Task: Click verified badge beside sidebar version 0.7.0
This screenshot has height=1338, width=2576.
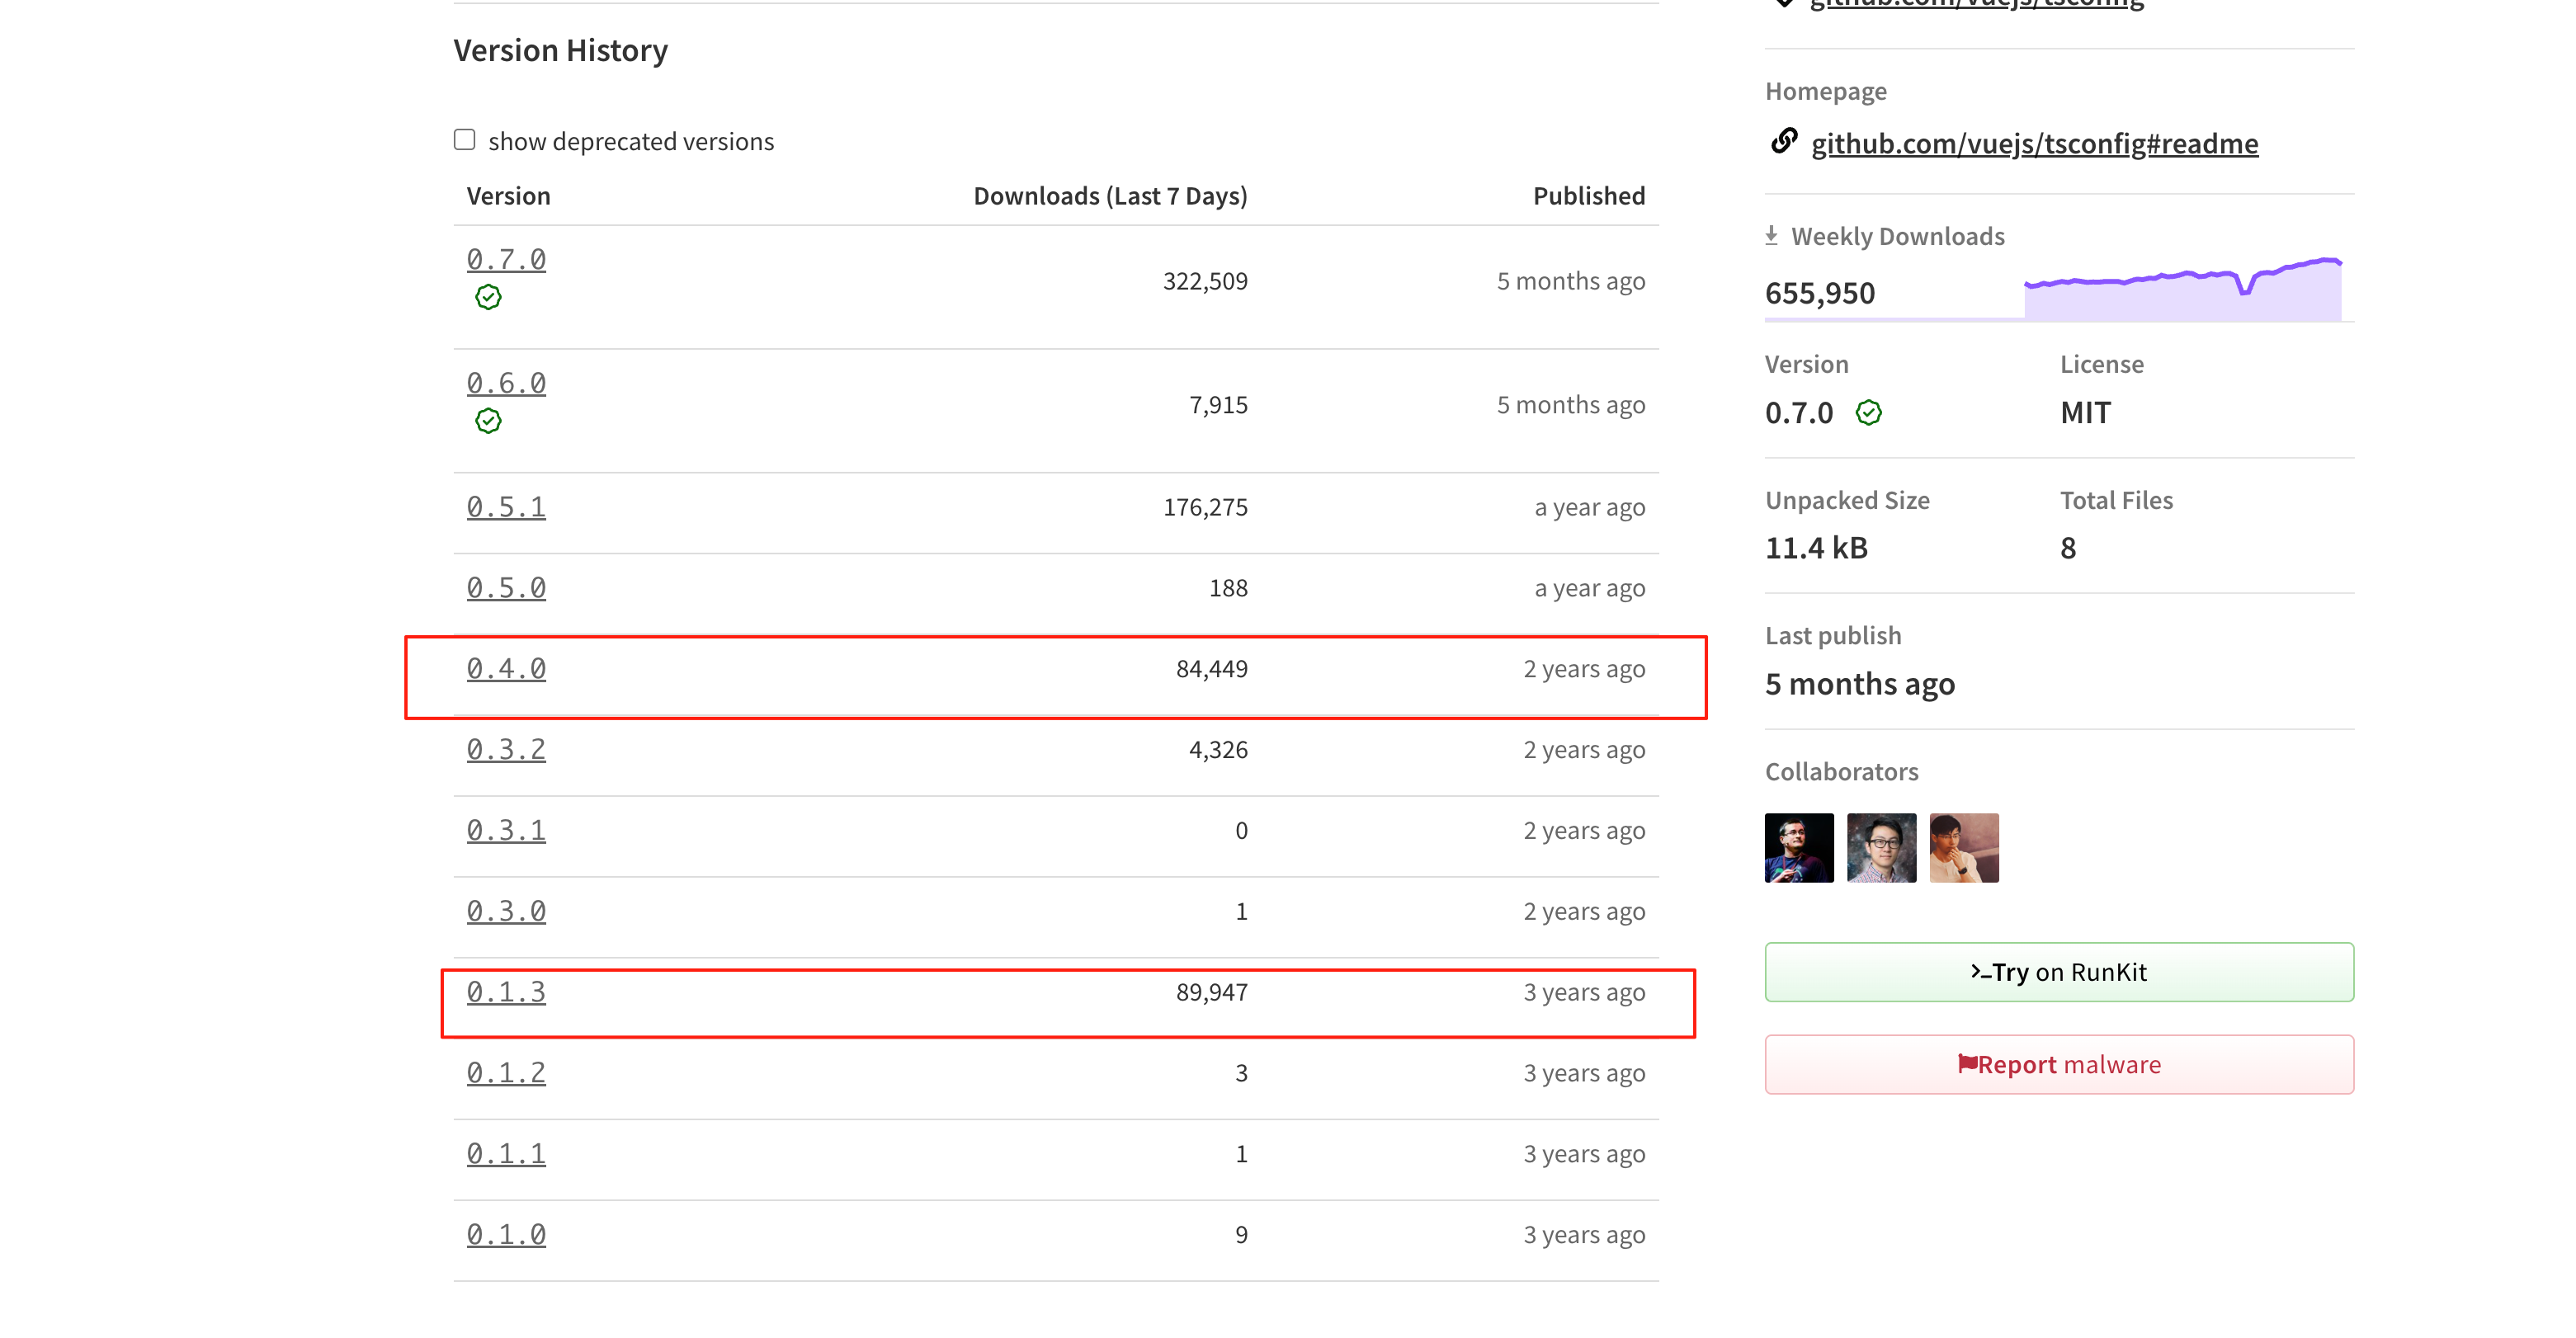Action: coord(1868,412)
